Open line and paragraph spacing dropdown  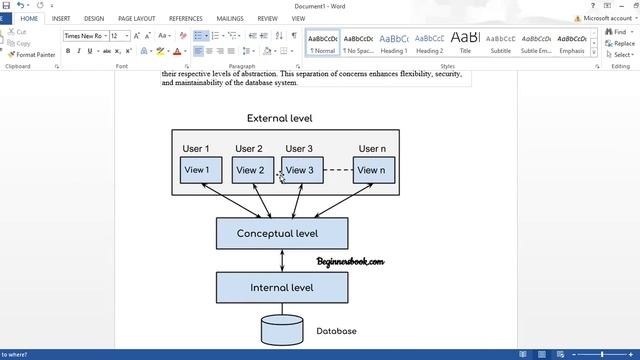249,51
